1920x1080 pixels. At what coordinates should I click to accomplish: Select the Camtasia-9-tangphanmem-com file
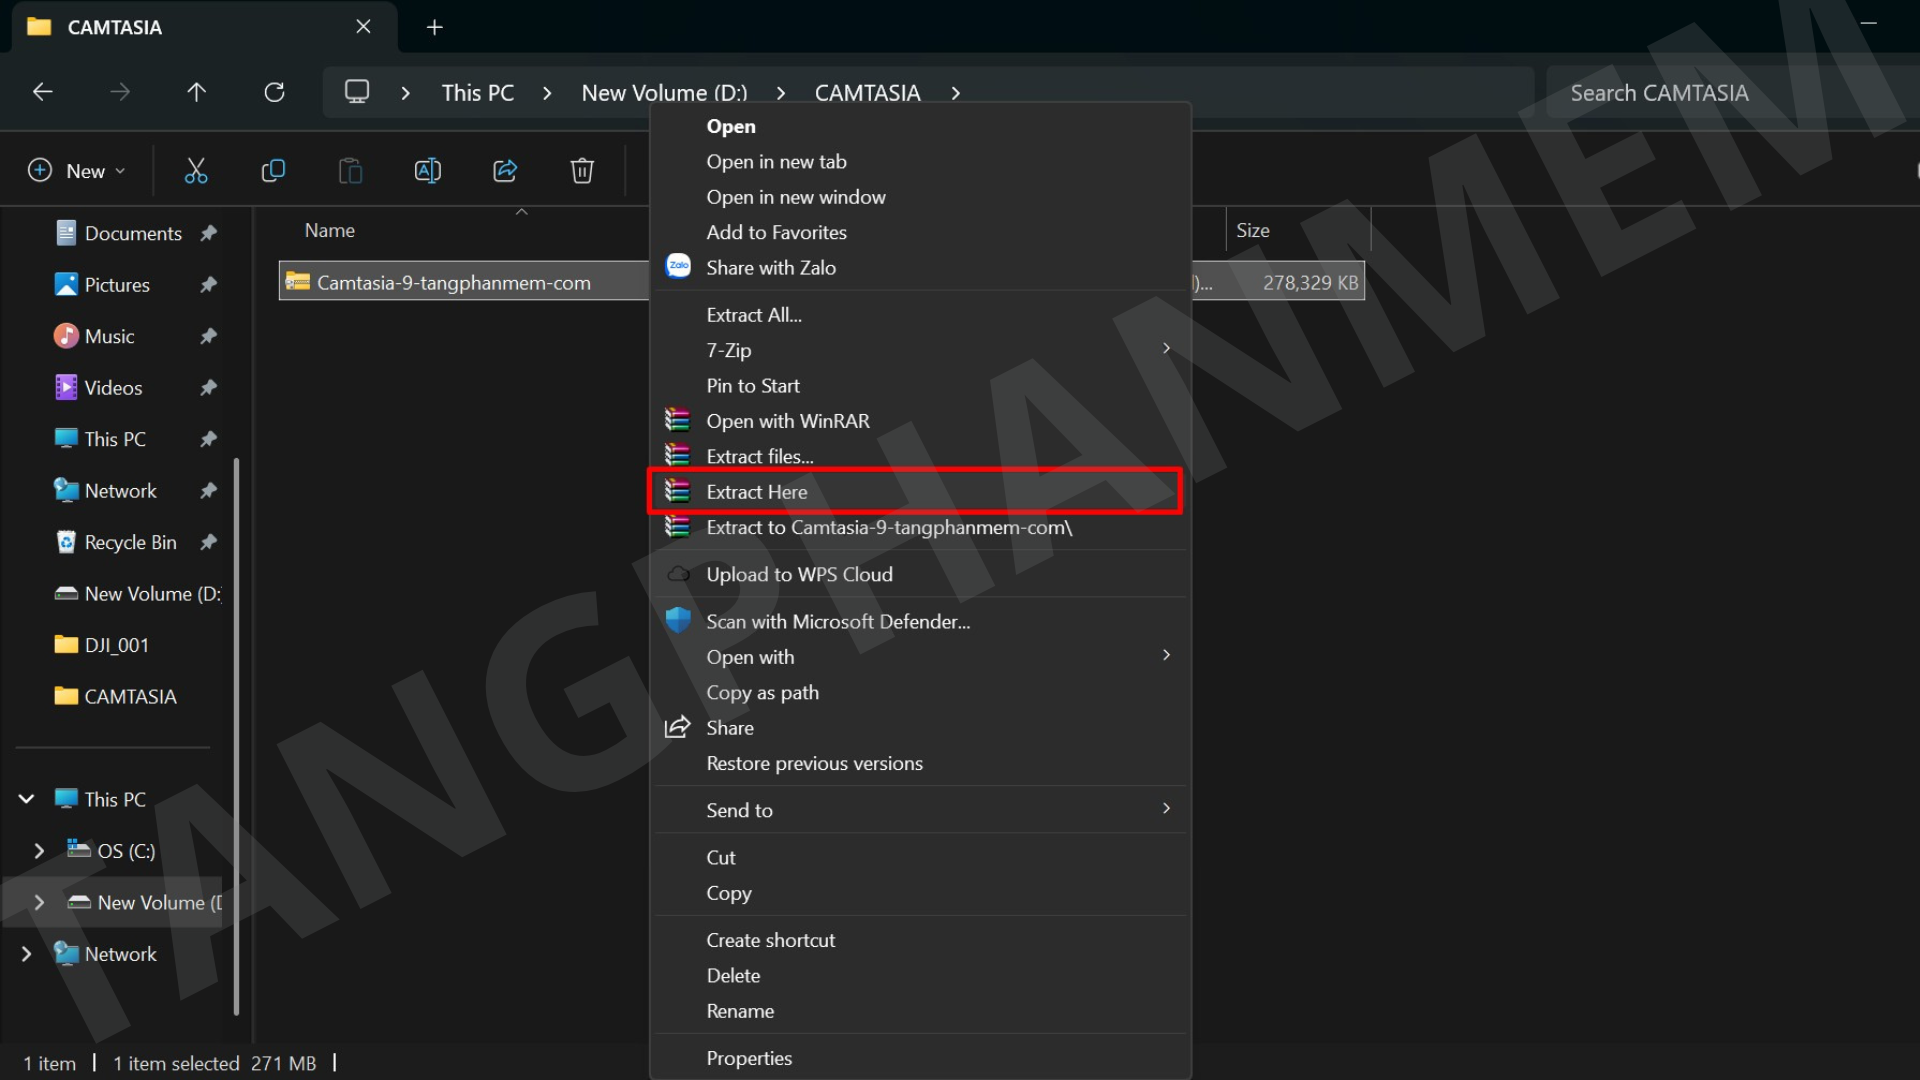pyautogui.click(x=453, y=283)
